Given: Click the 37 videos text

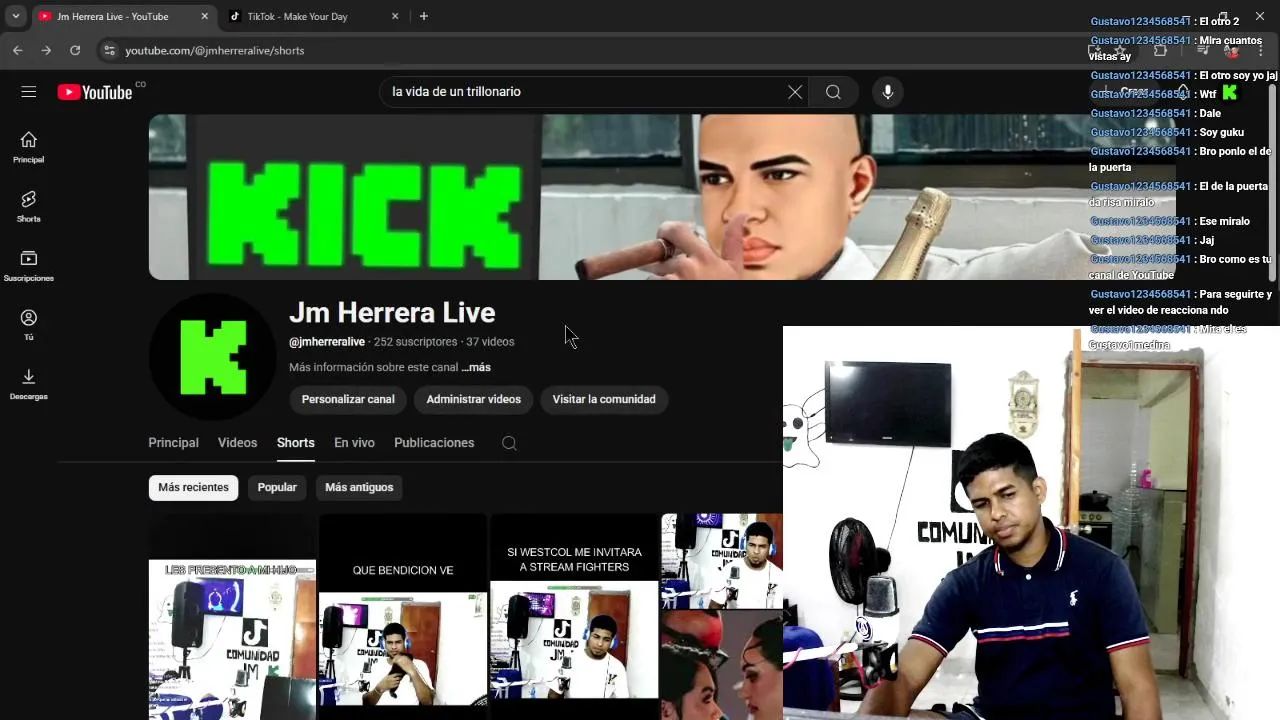Looking at the screenshot, I should pyautogui.click(x=490, y=342).
